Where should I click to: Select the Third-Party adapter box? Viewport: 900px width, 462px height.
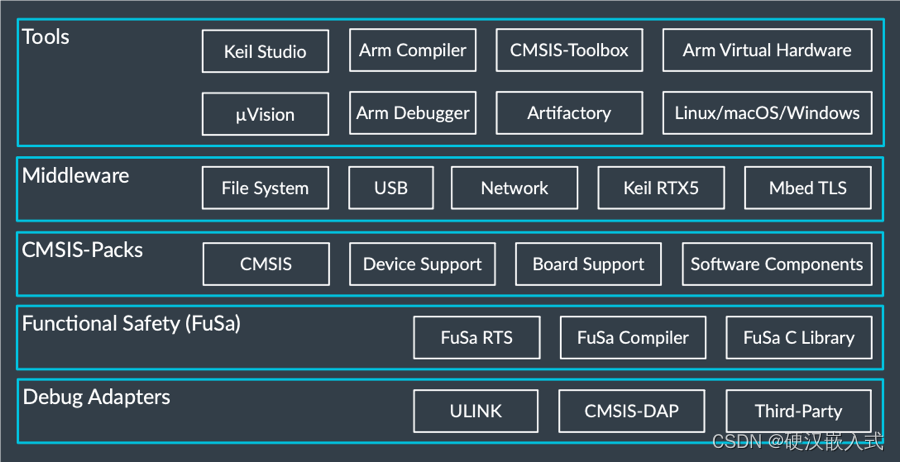[798, 411]
